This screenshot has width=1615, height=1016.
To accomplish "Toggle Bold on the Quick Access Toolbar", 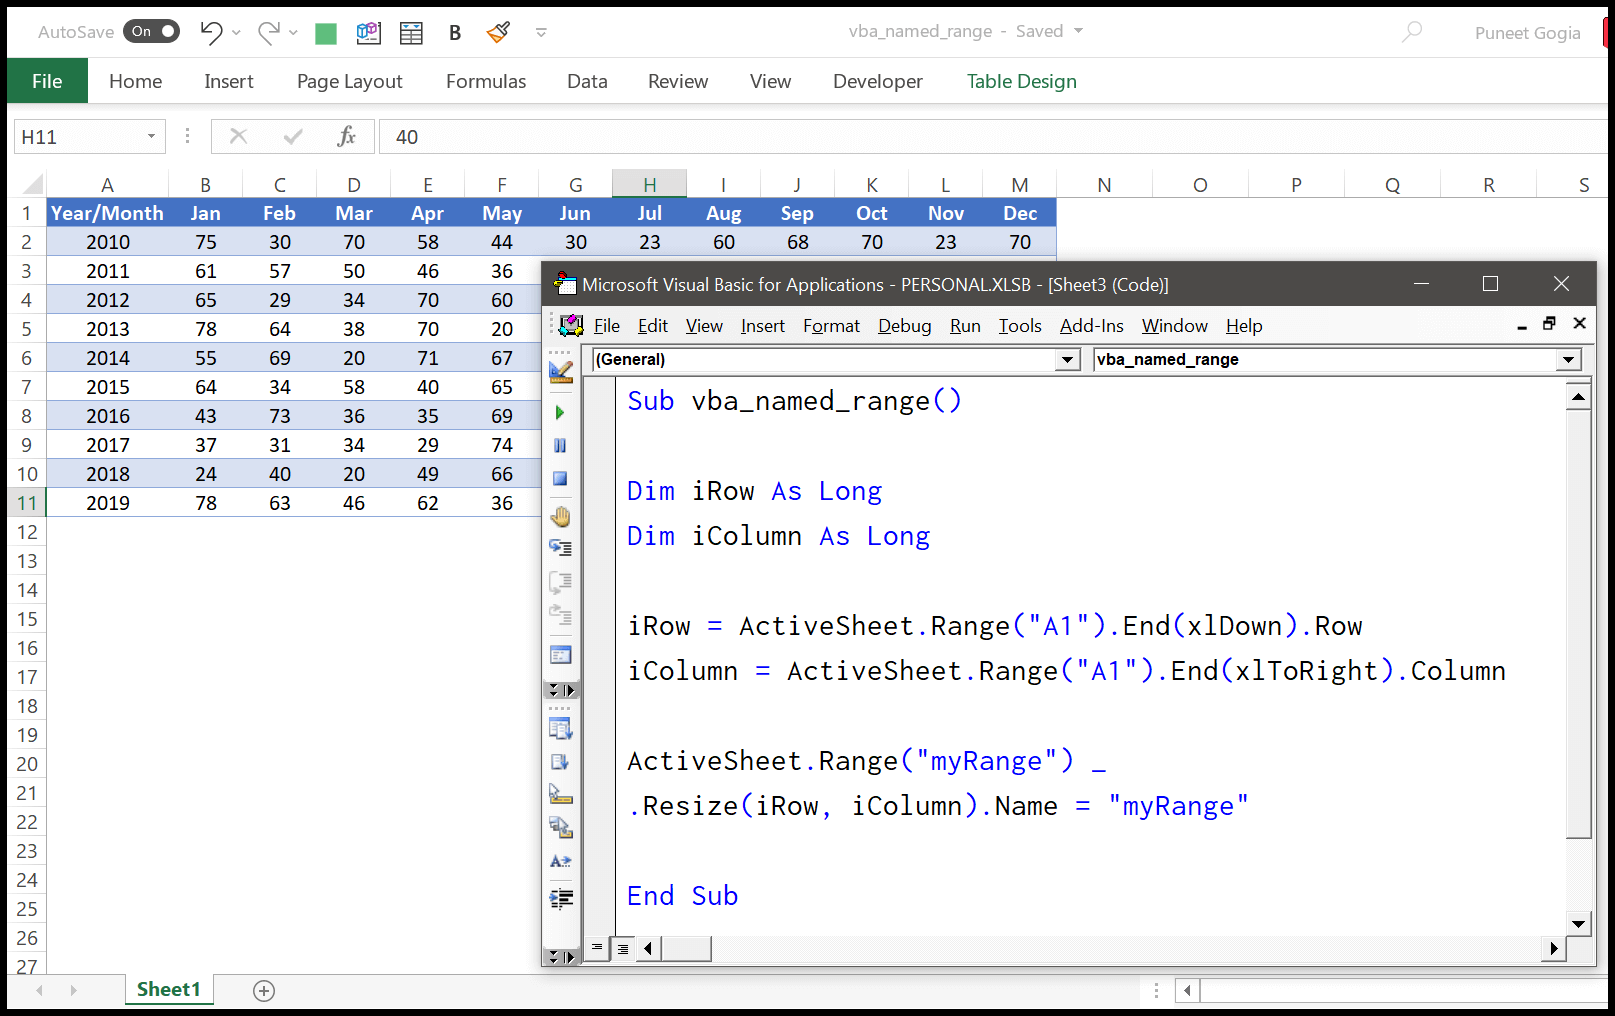I will [455, 31].
